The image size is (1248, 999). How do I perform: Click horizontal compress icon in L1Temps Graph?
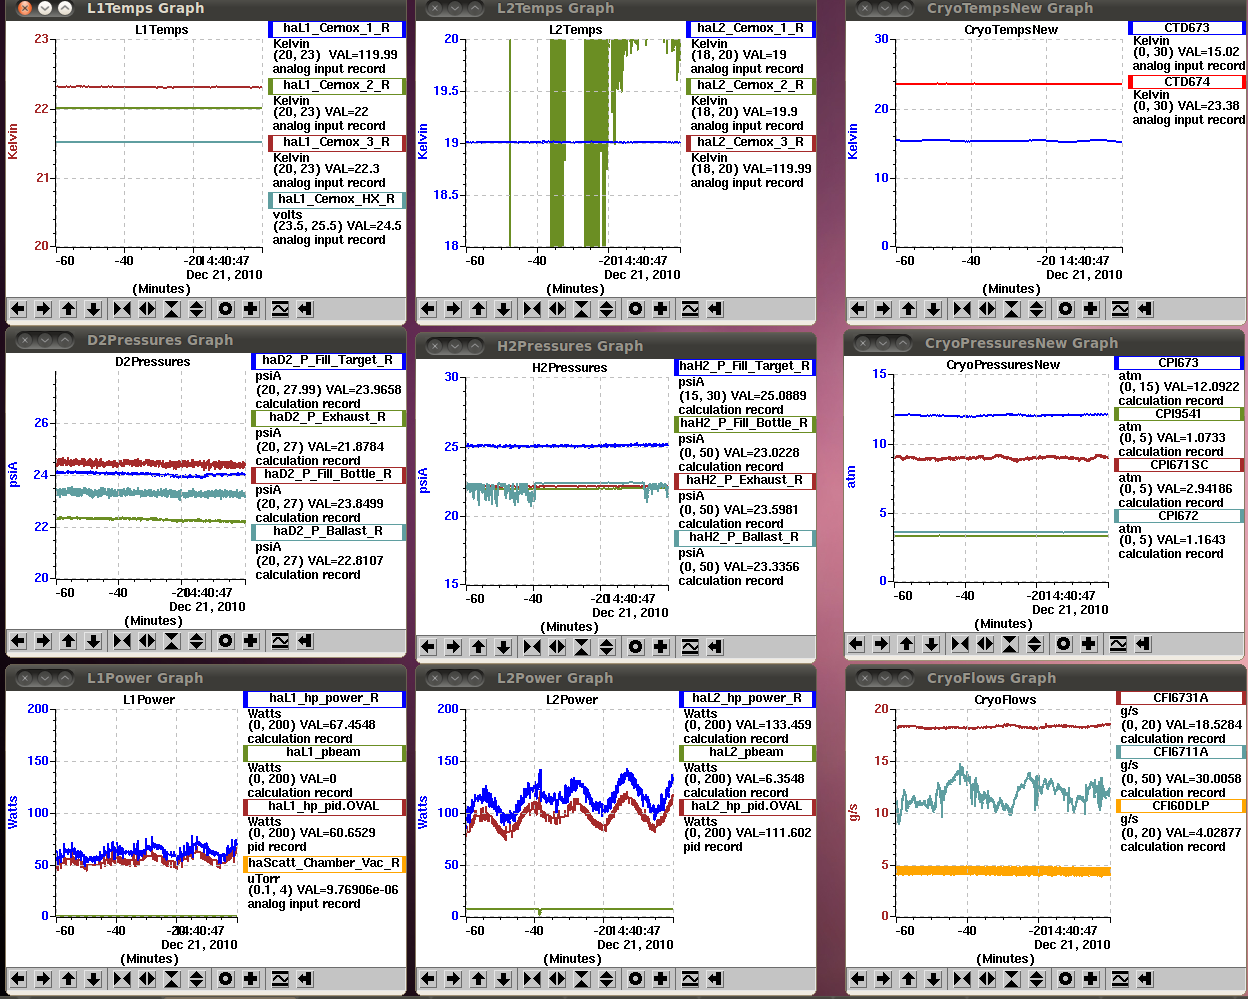pyautogui.click(x=122, y=309)
